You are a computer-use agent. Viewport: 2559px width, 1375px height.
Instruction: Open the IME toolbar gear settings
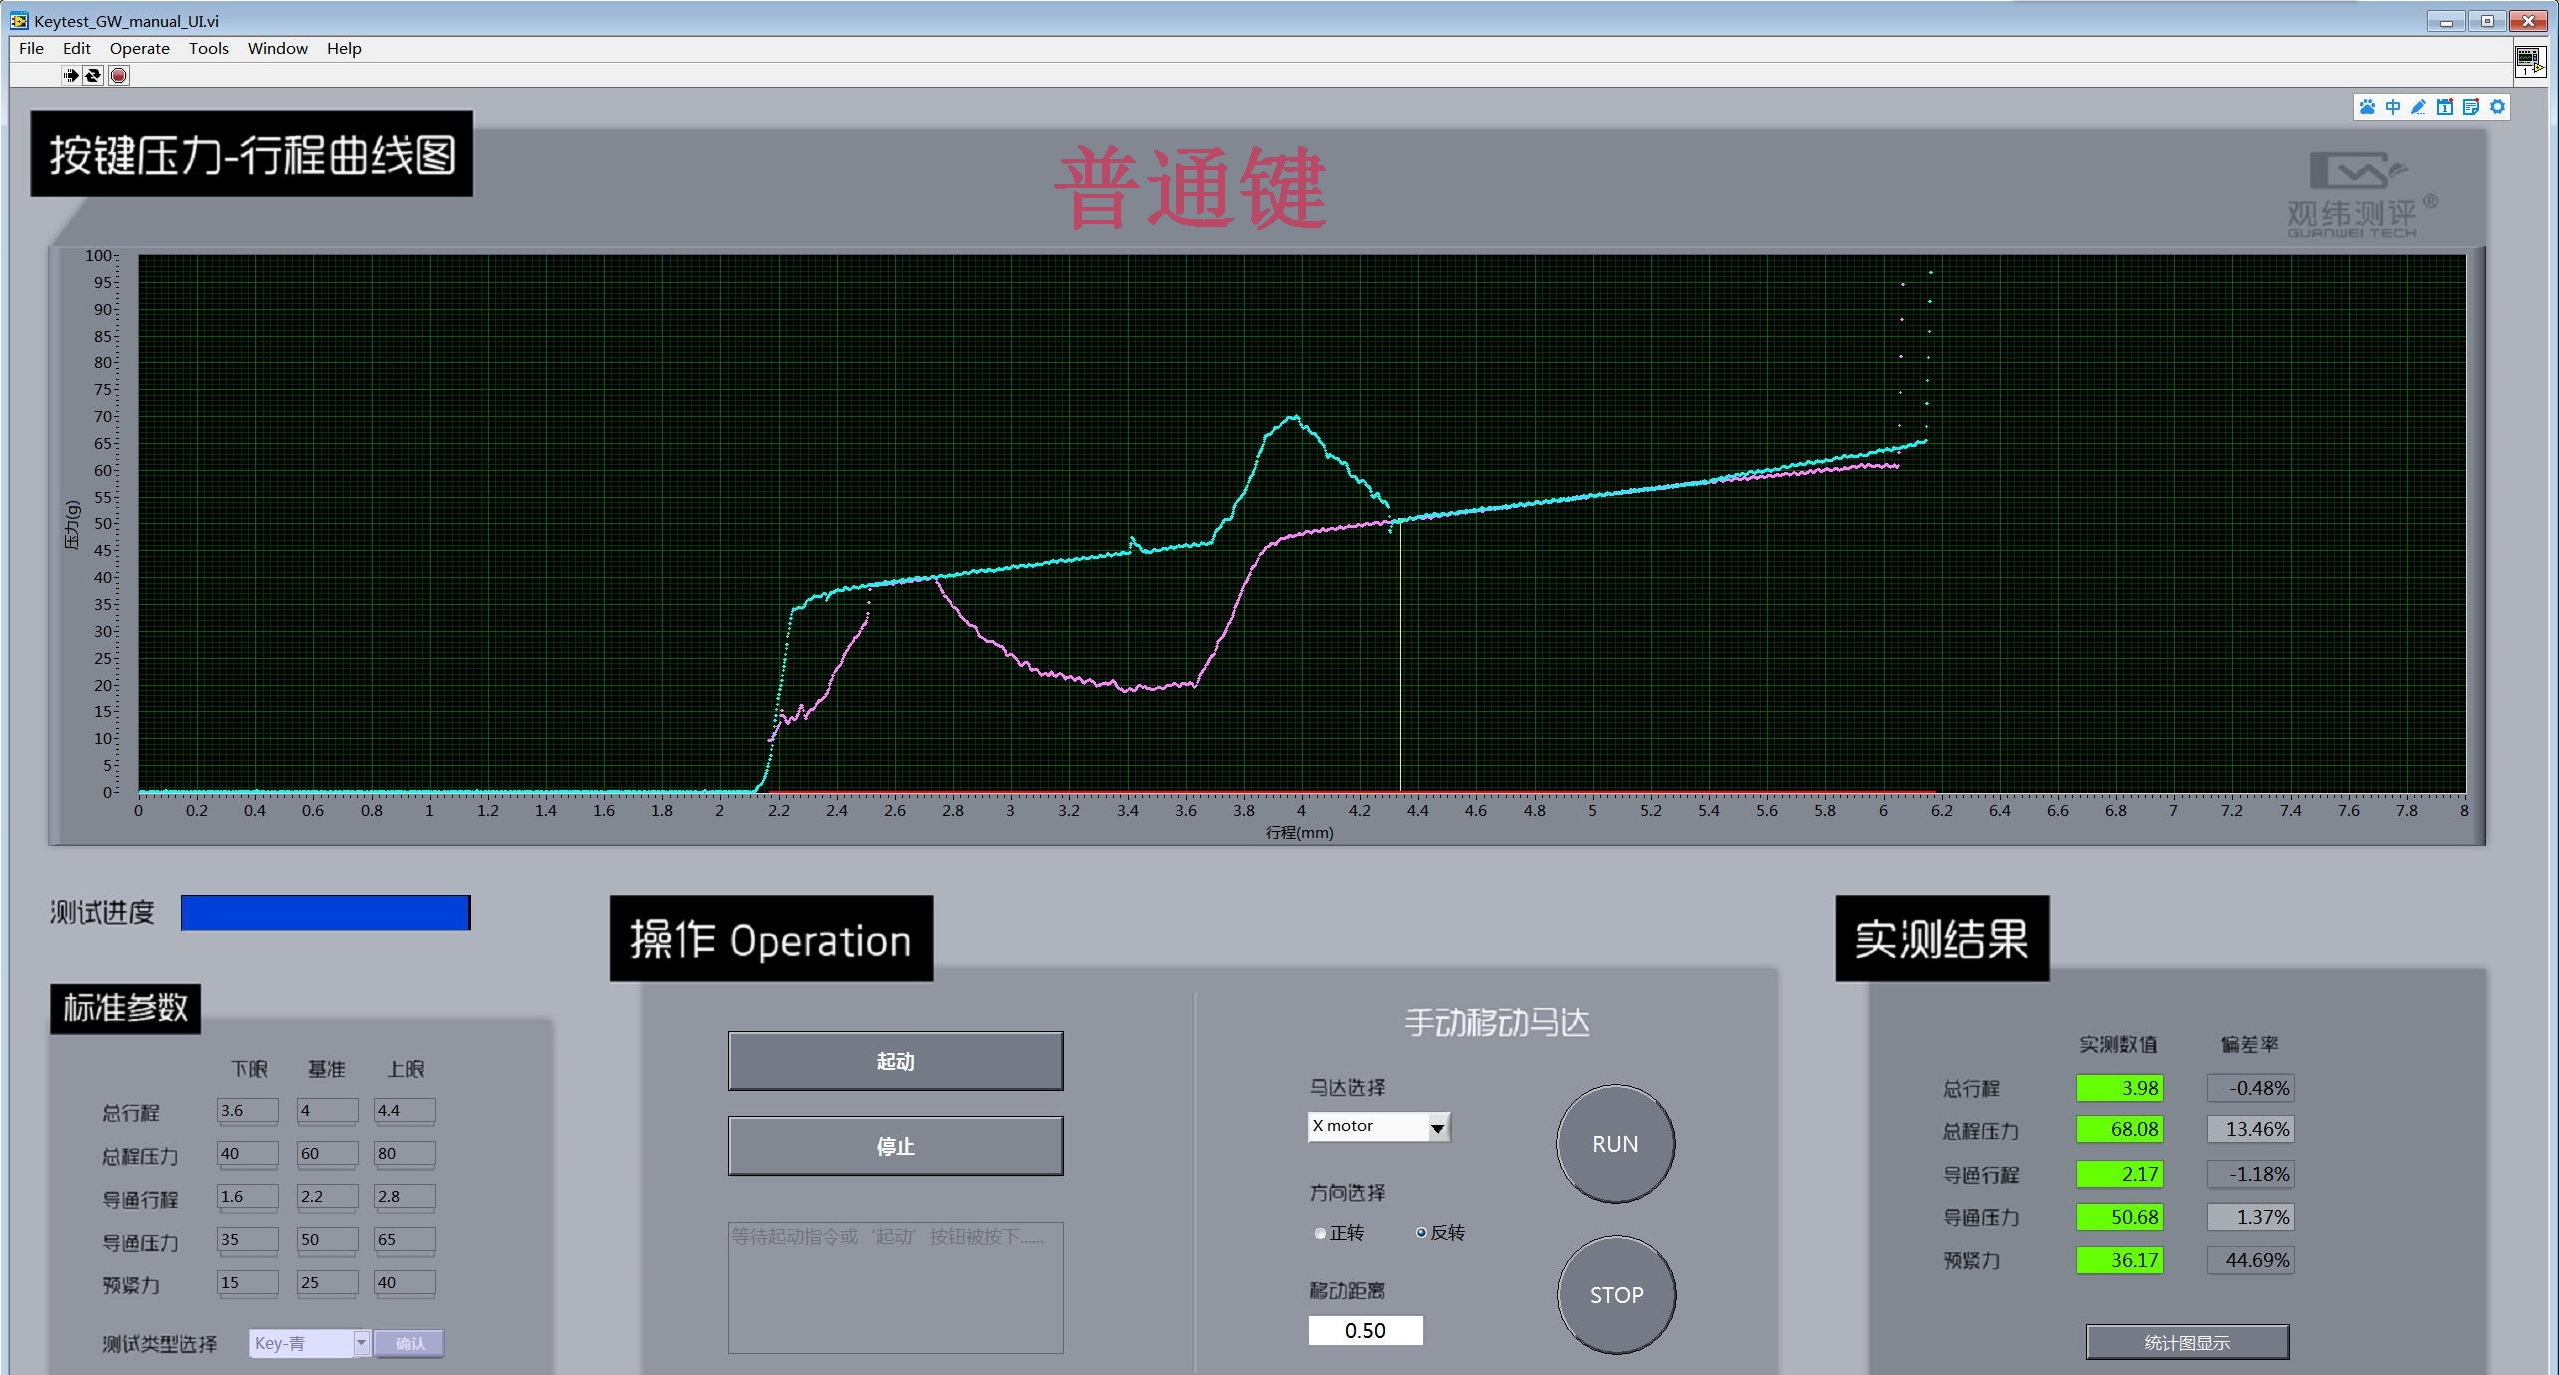pyautogui.click(x=2498, y=107)
